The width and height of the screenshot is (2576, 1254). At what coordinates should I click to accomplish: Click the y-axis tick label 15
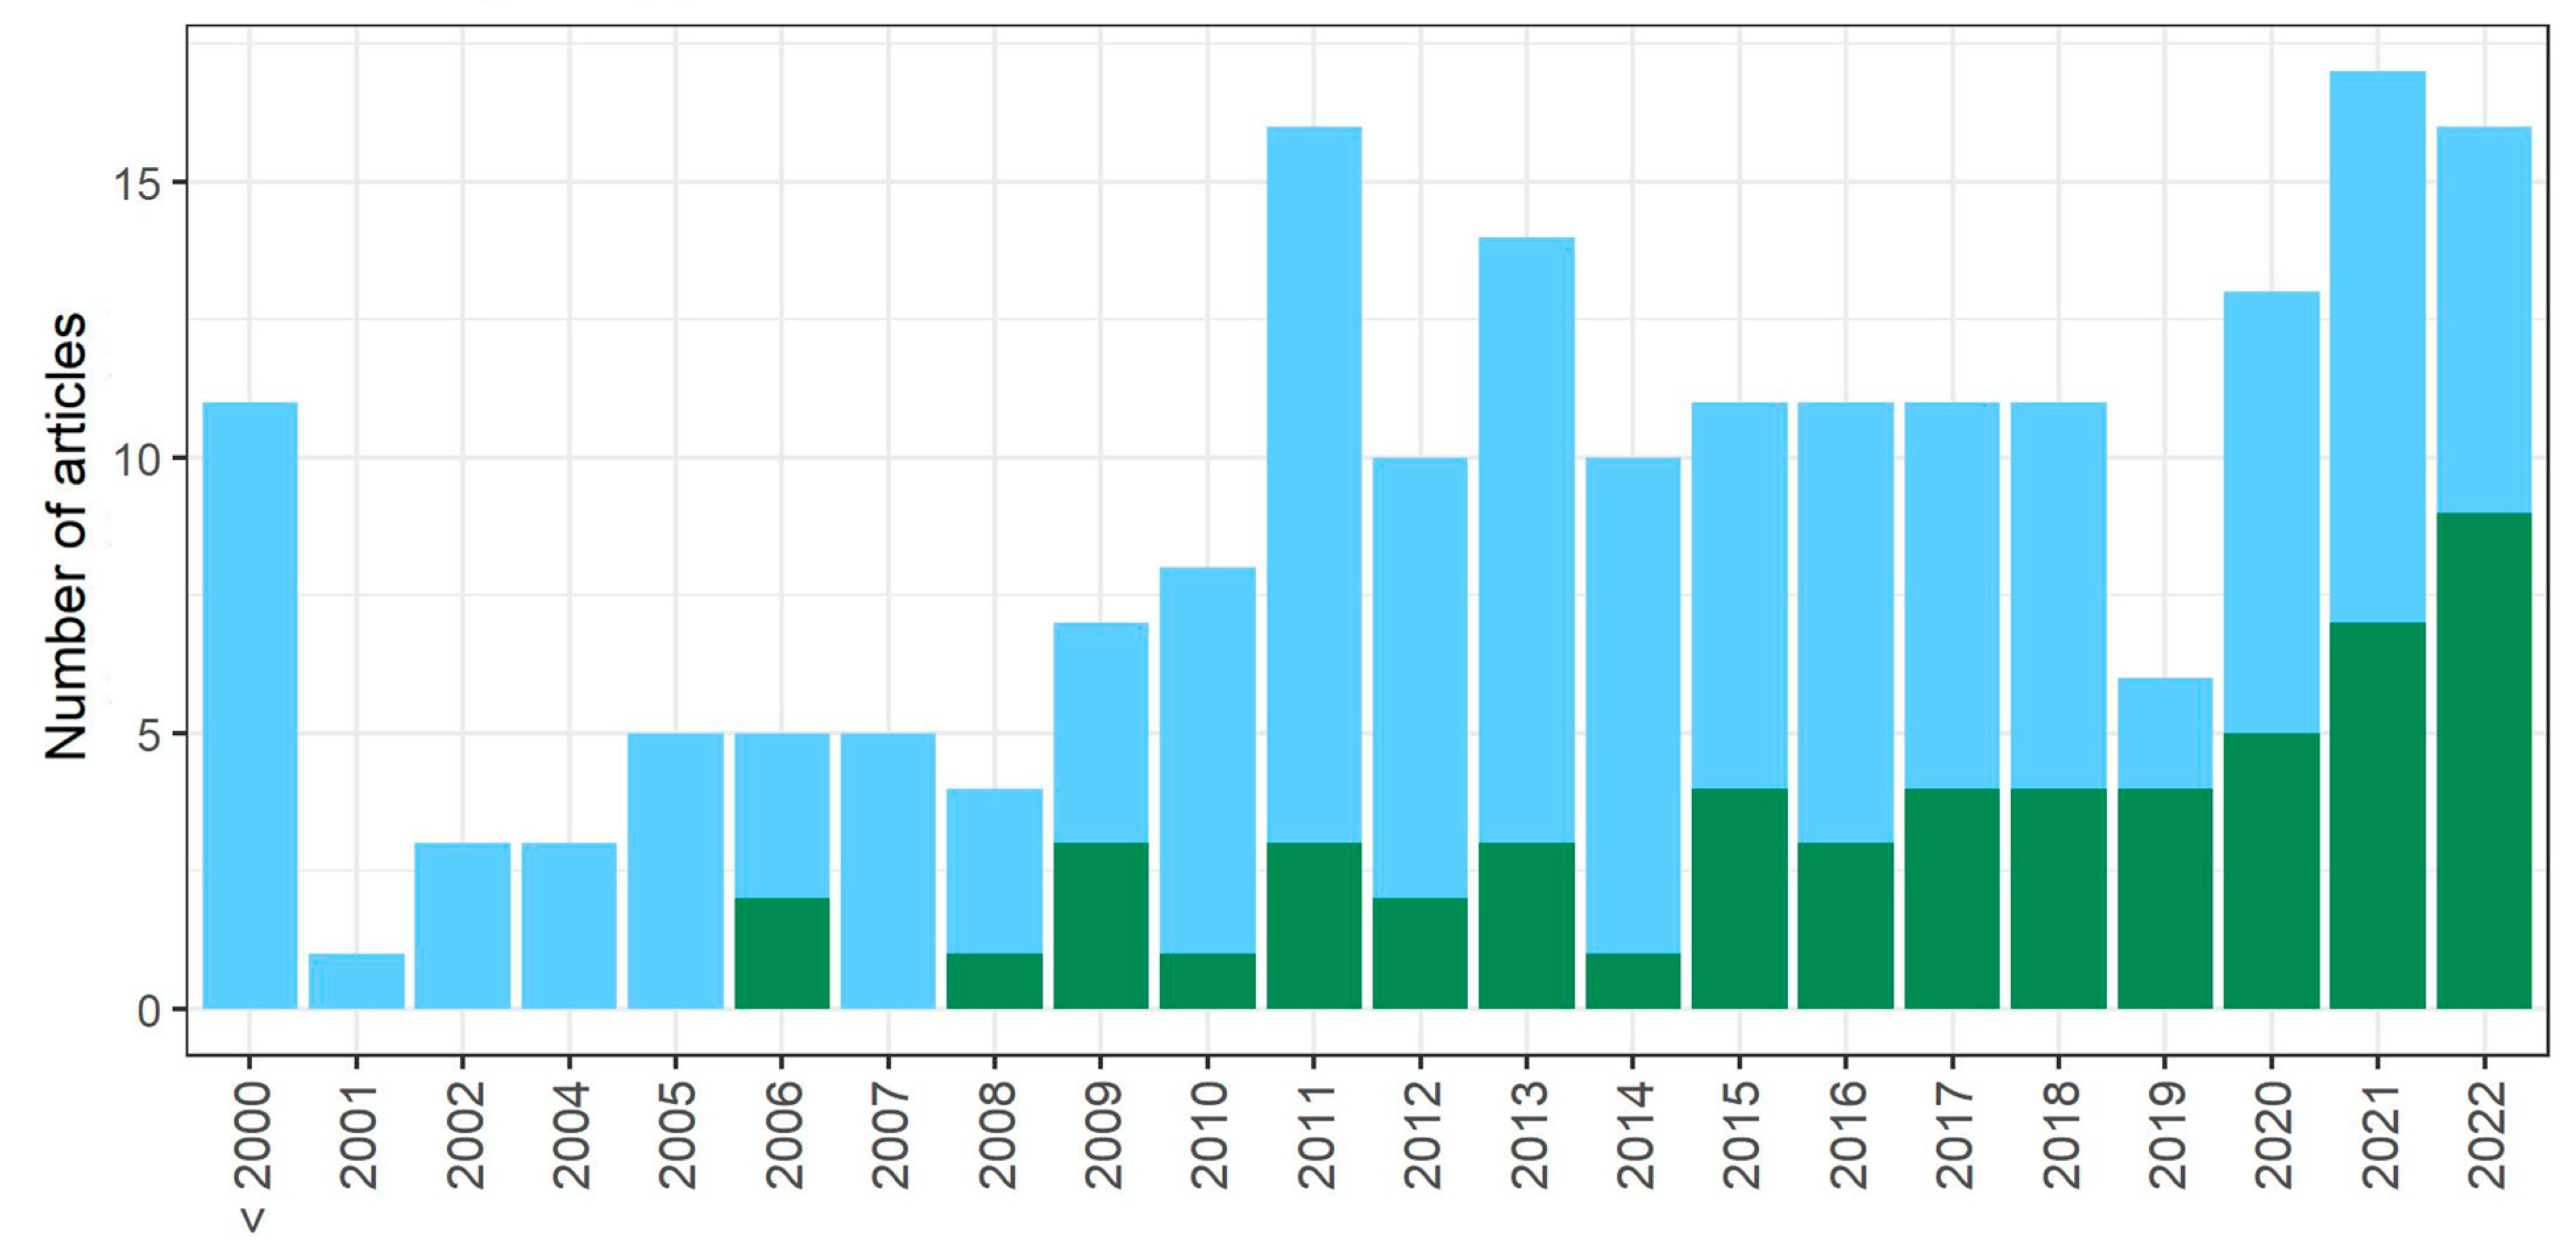click(x=137, y=184)
